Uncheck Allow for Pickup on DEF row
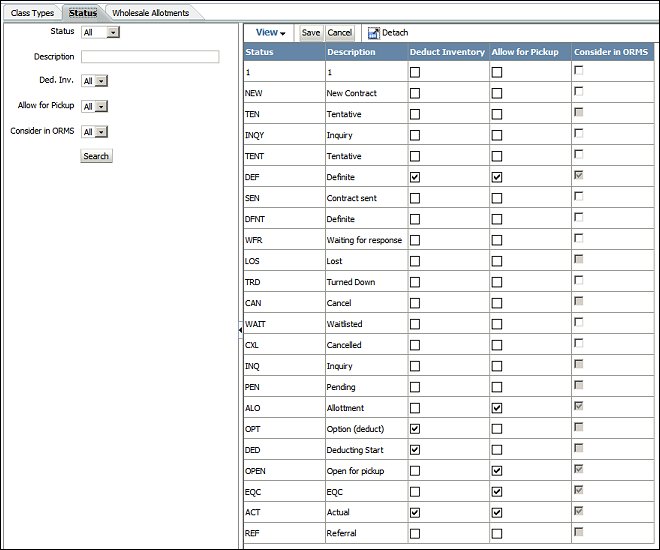Viewport: 660px width, 550px height. tap(497, 177)
